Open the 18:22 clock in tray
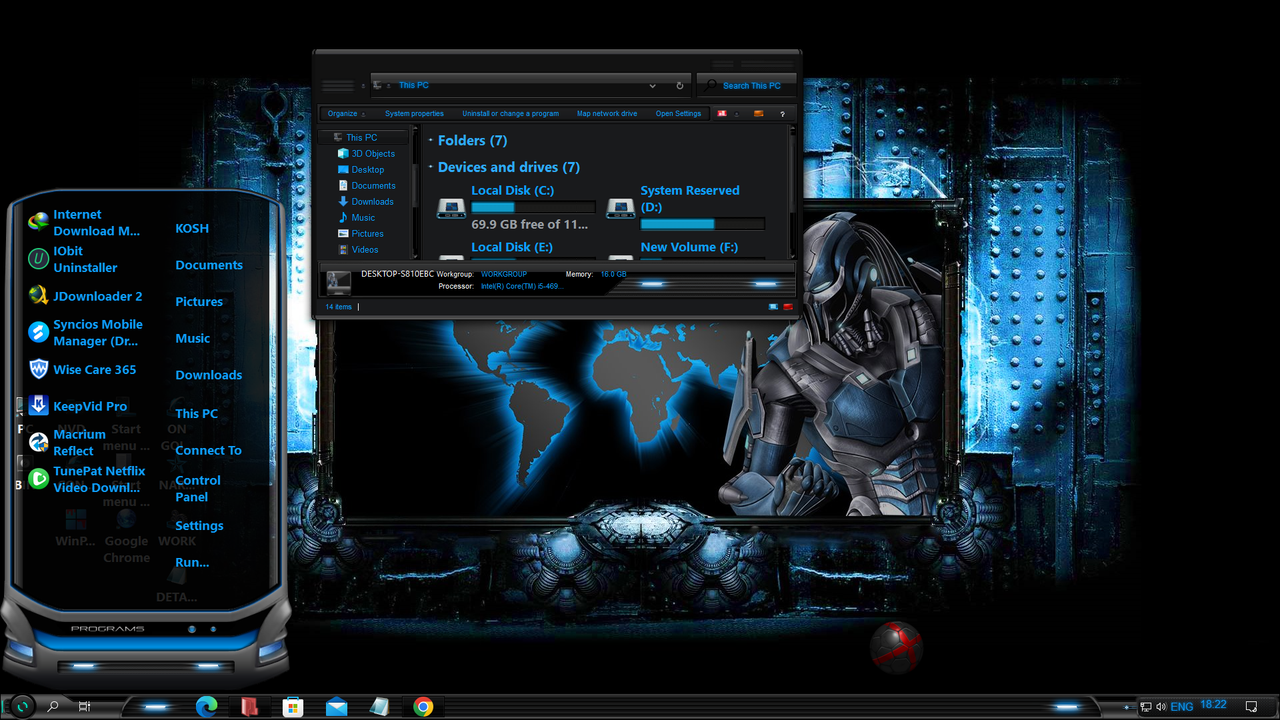This screenshot has height=720, width=1280. [x=1213, y=705]
